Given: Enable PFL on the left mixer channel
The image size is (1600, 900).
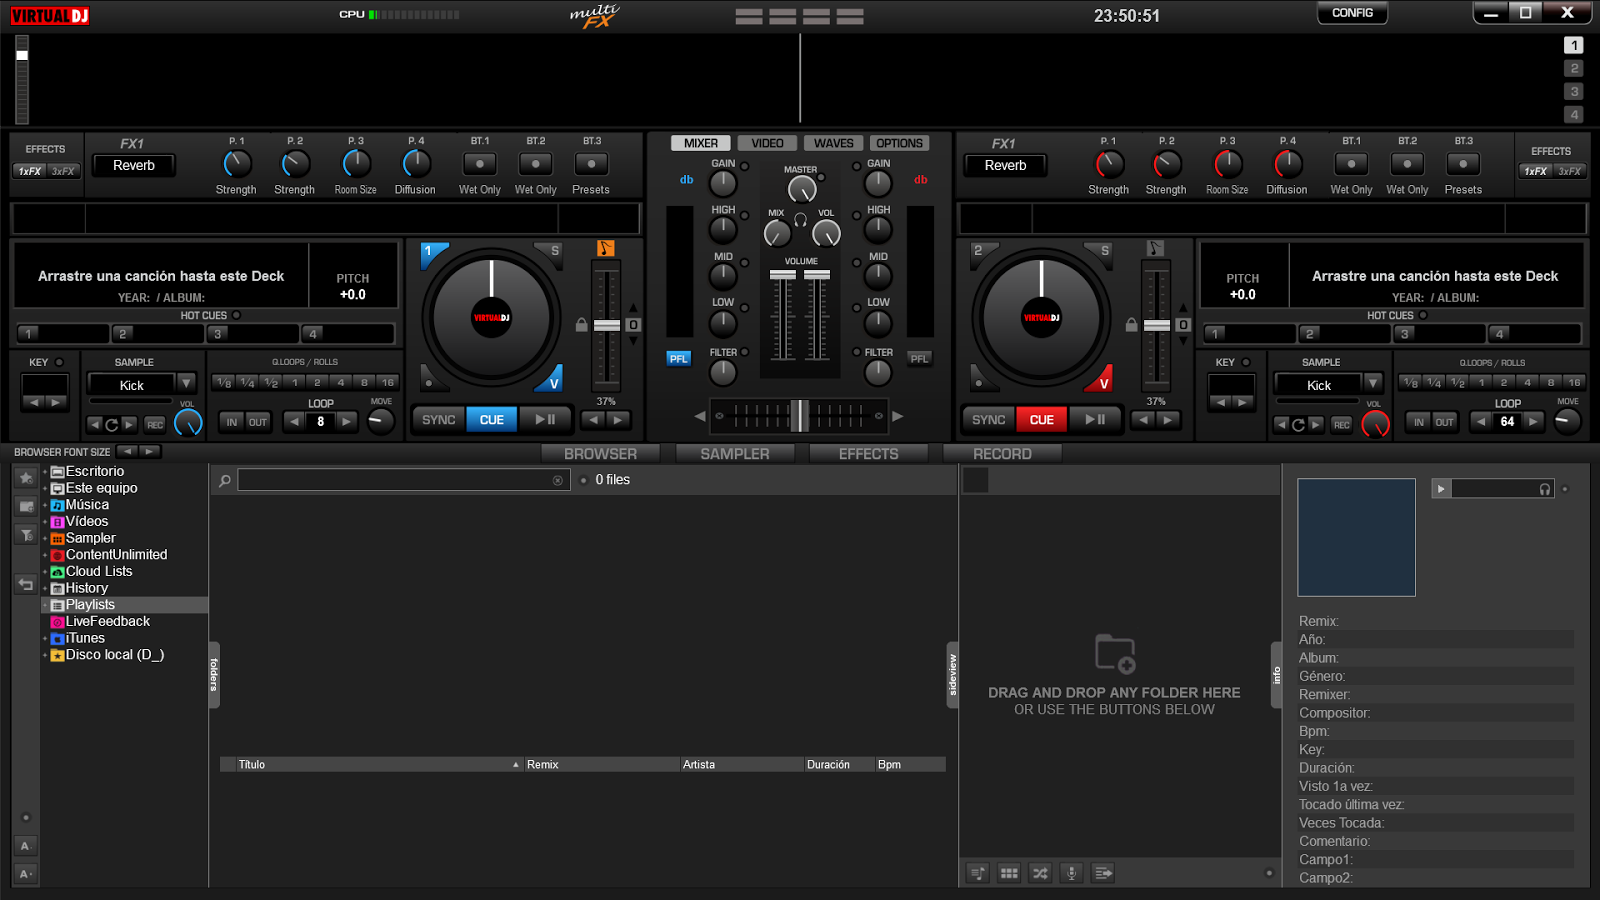Looking at the screenshot, I should 678,359.
